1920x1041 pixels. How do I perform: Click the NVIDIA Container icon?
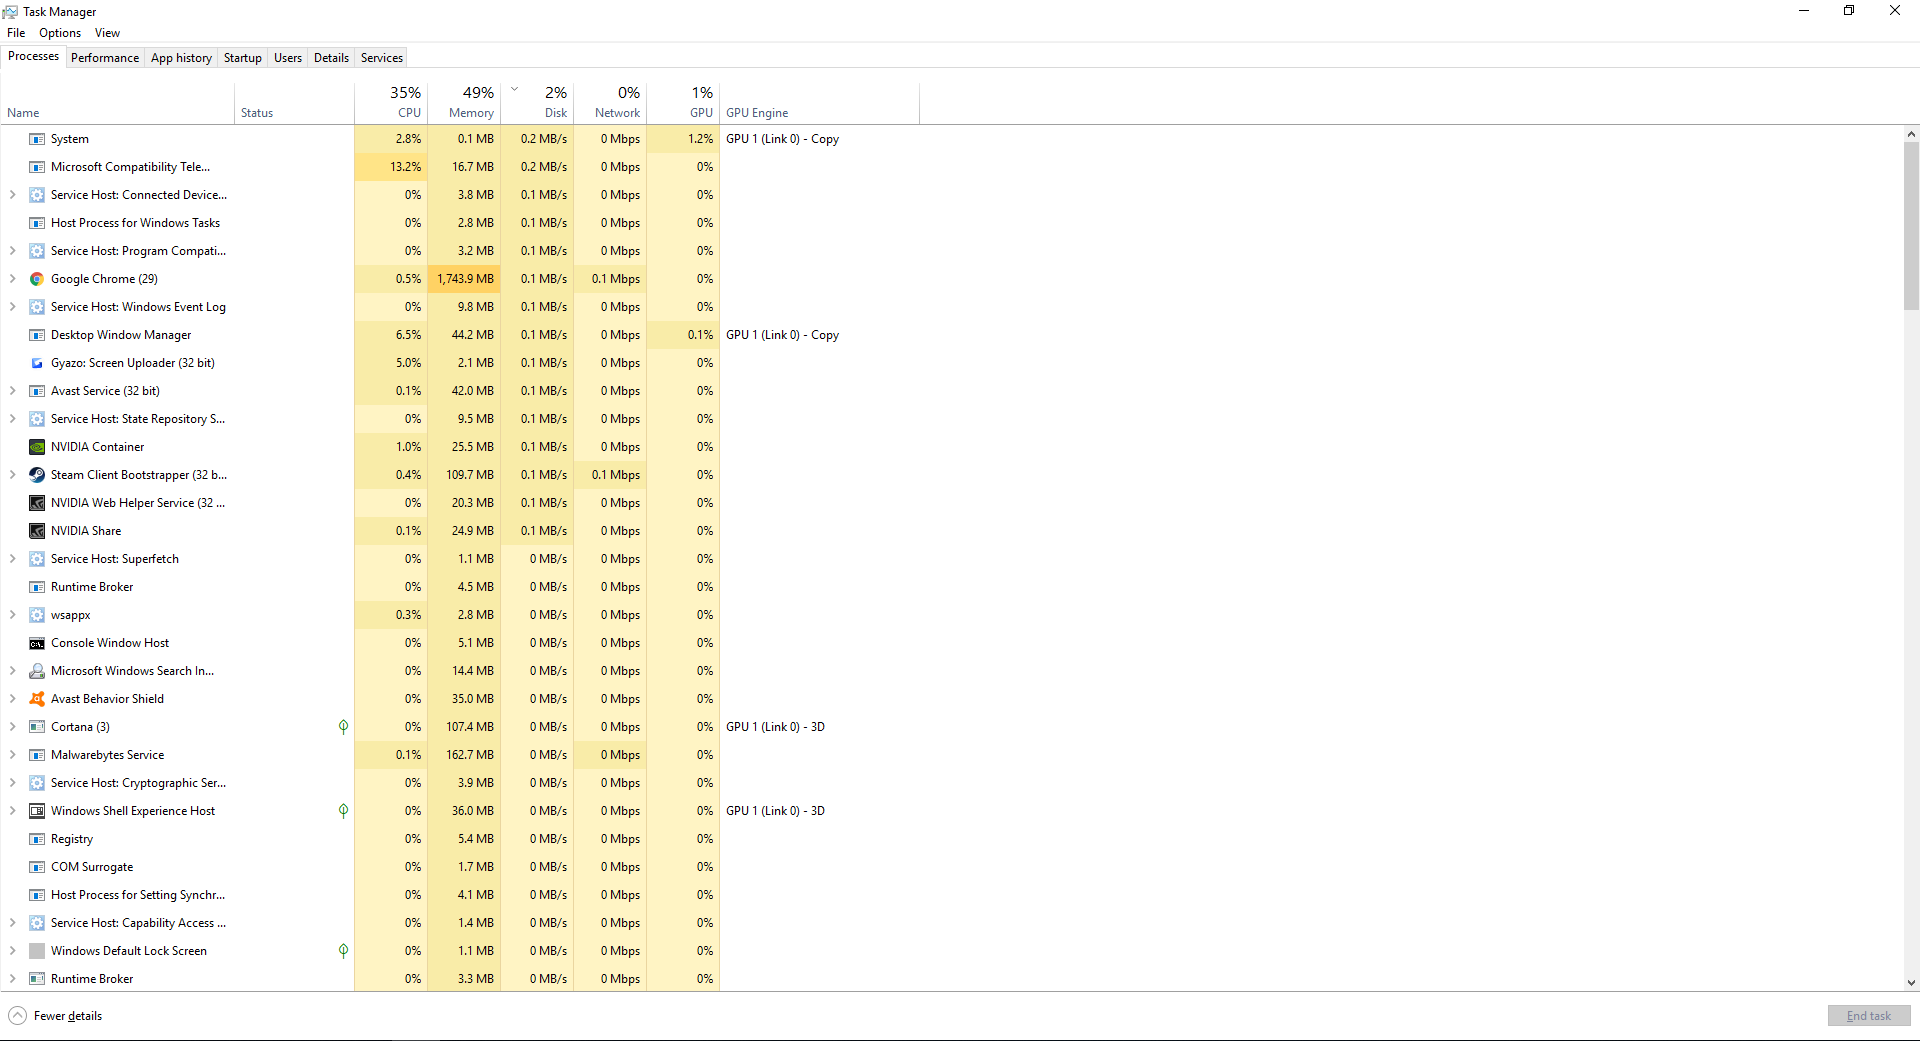pyautogui.click(x=37, y=447)
